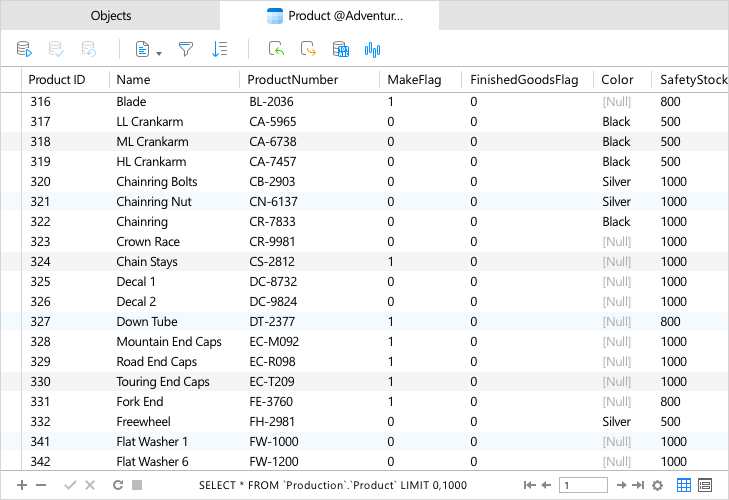Select the Flat Washer 6 cell
729x500 pixels.
[152, 461]
